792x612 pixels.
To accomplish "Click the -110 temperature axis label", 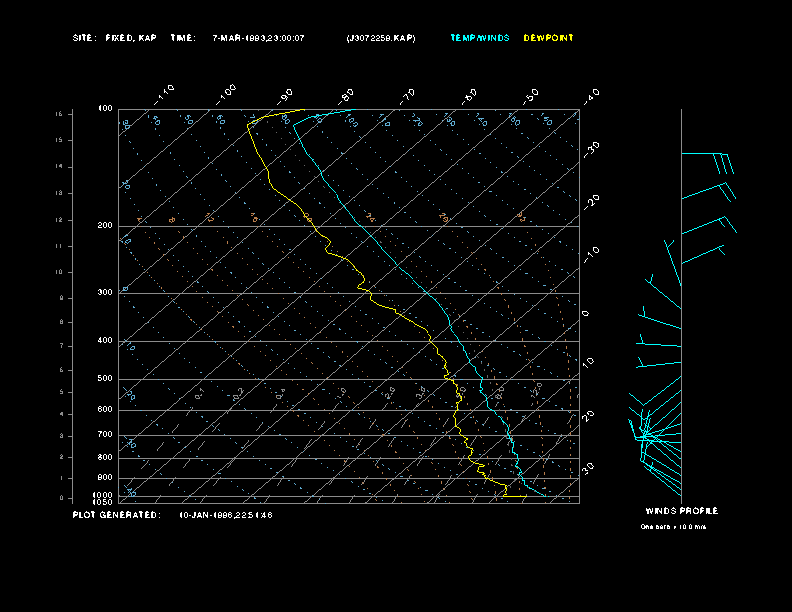I will click(166, 92).
